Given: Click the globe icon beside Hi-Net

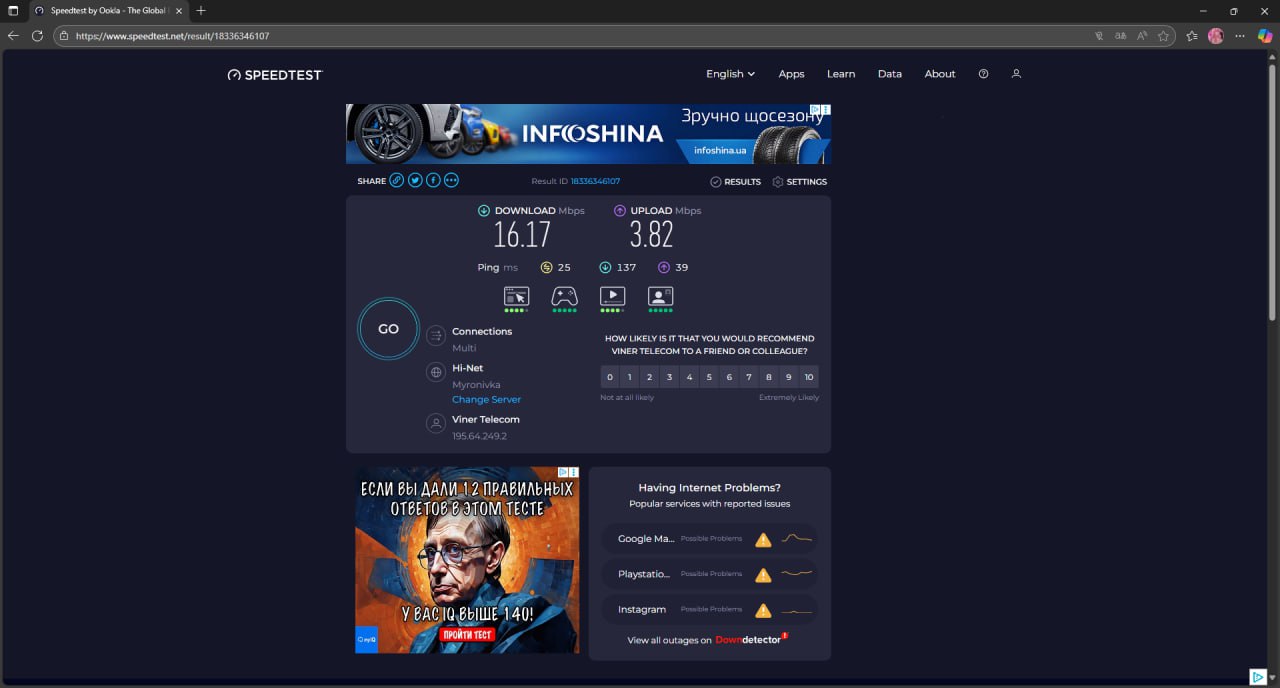Looking at the screenshot, I should pos(436,372).
